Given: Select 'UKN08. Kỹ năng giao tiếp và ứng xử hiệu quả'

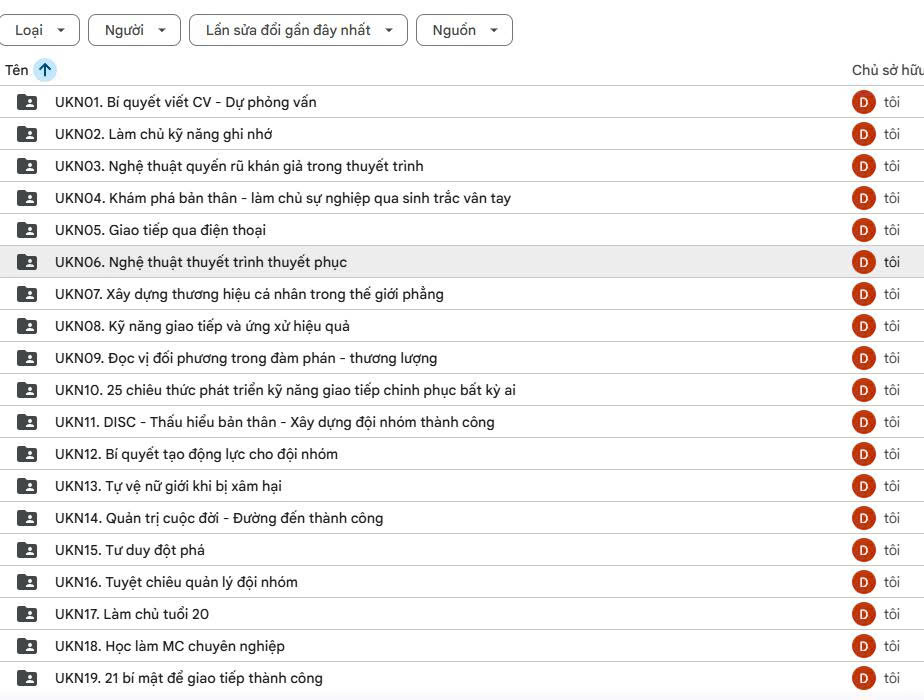Looking at the screenshot, I should (202, 326).
